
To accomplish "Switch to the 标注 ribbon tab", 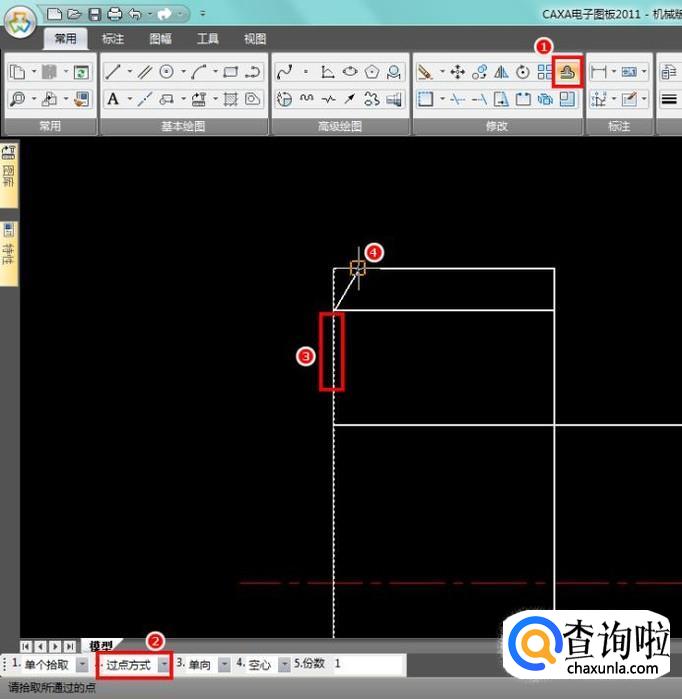I will click(x=113, y=39).
